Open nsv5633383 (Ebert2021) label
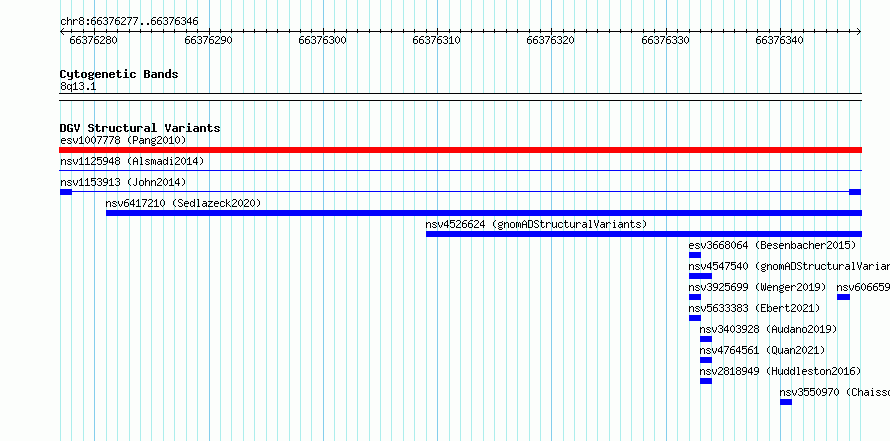890x441 pixels. pyautogui.click(x=754, y=308)
